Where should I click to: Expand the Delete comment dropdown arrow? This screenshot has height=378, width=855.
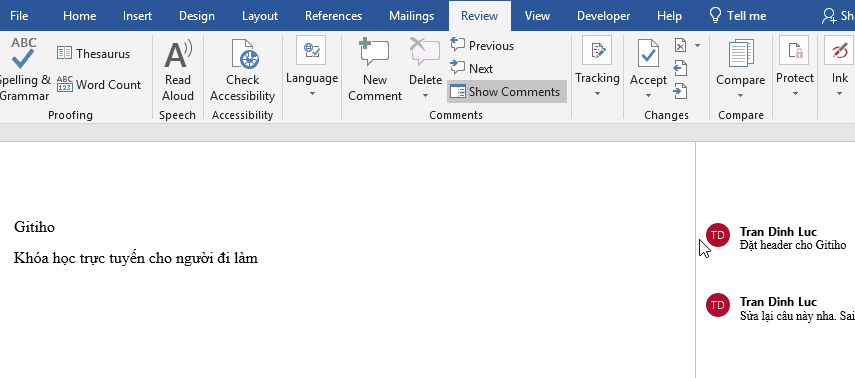[425, 96]
